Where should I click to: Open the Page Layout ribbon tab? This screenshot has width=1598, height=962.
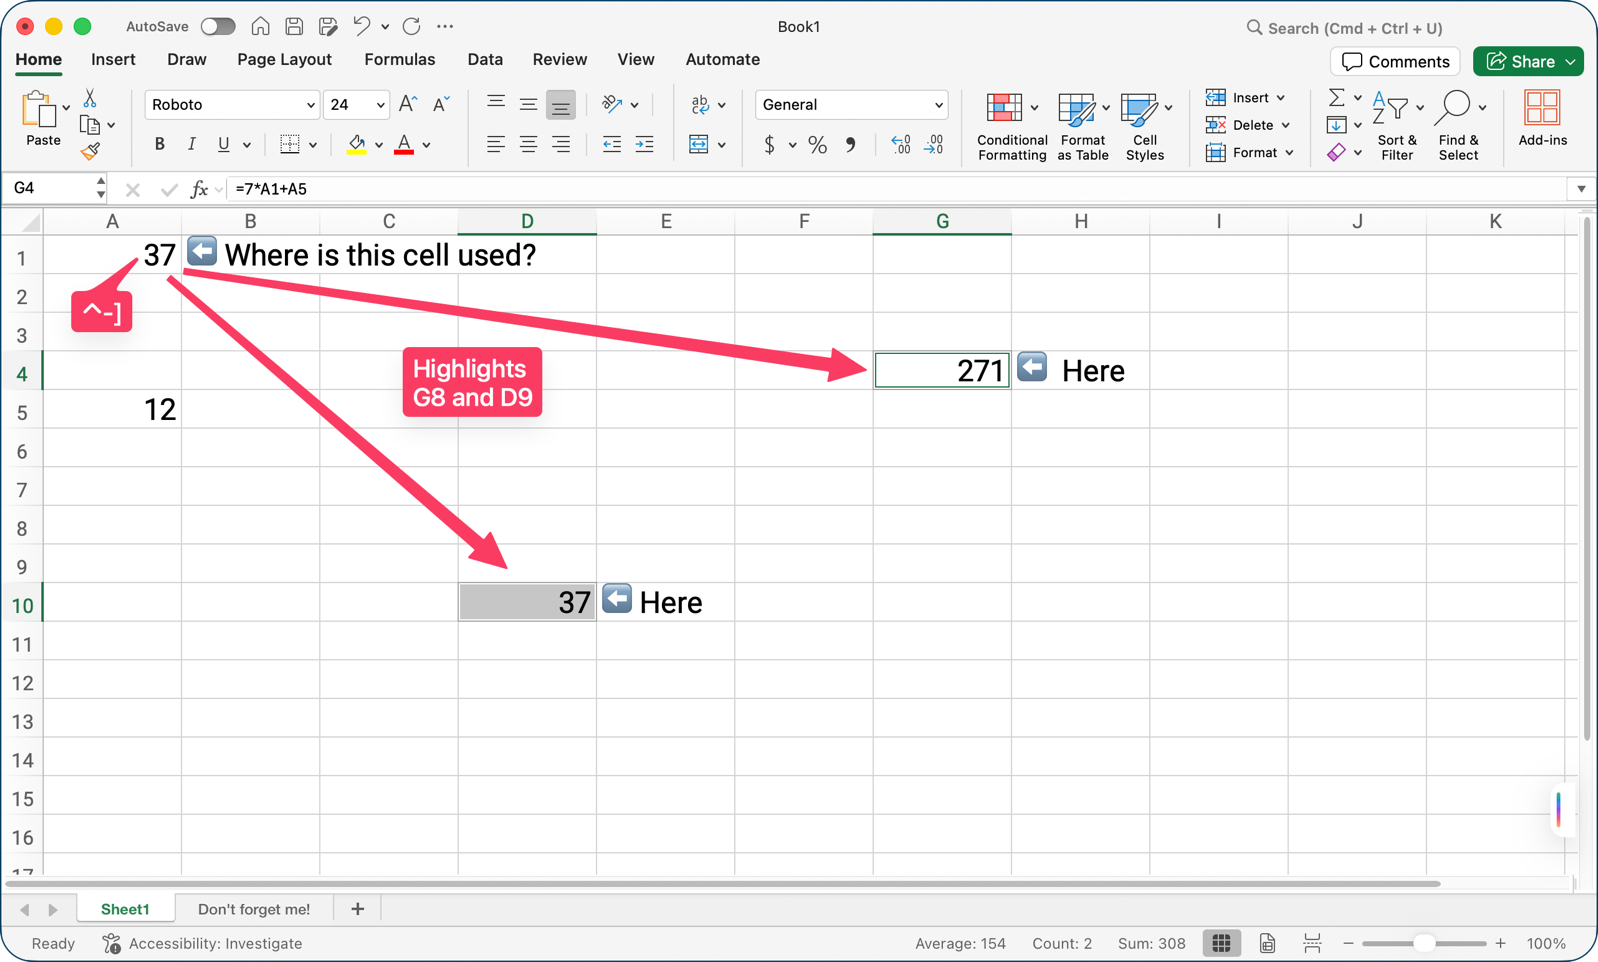point(284,60)
